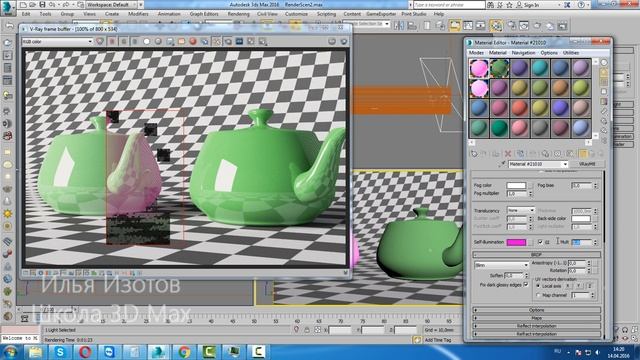Screen dimensions: 640x360
Task: Click the Z axis button
Action: point(589,286)
